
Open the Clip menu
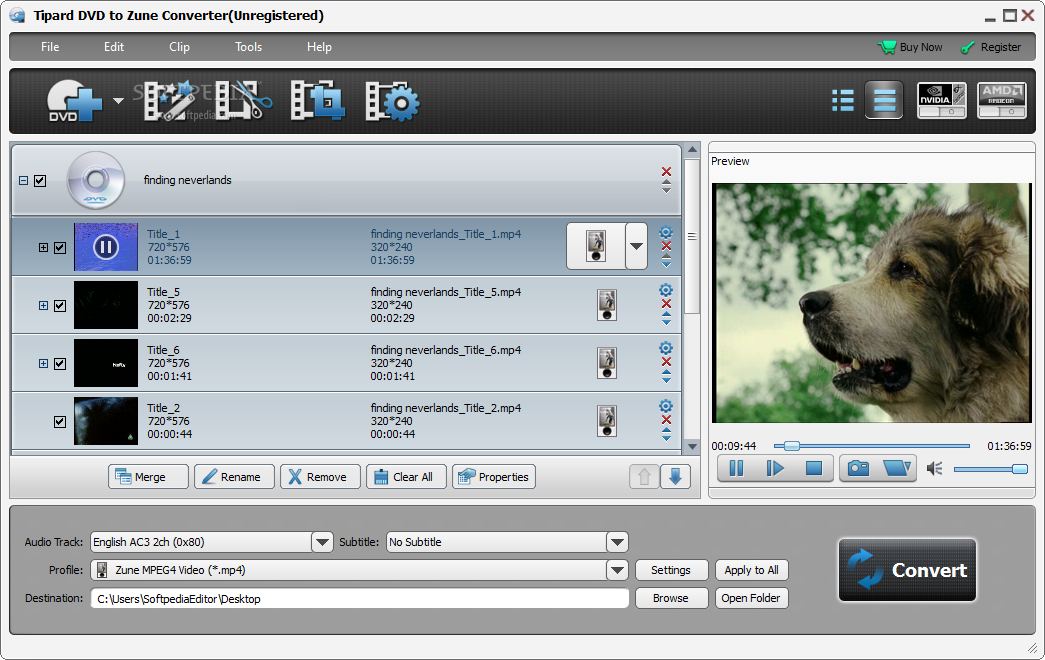(179, 47)
